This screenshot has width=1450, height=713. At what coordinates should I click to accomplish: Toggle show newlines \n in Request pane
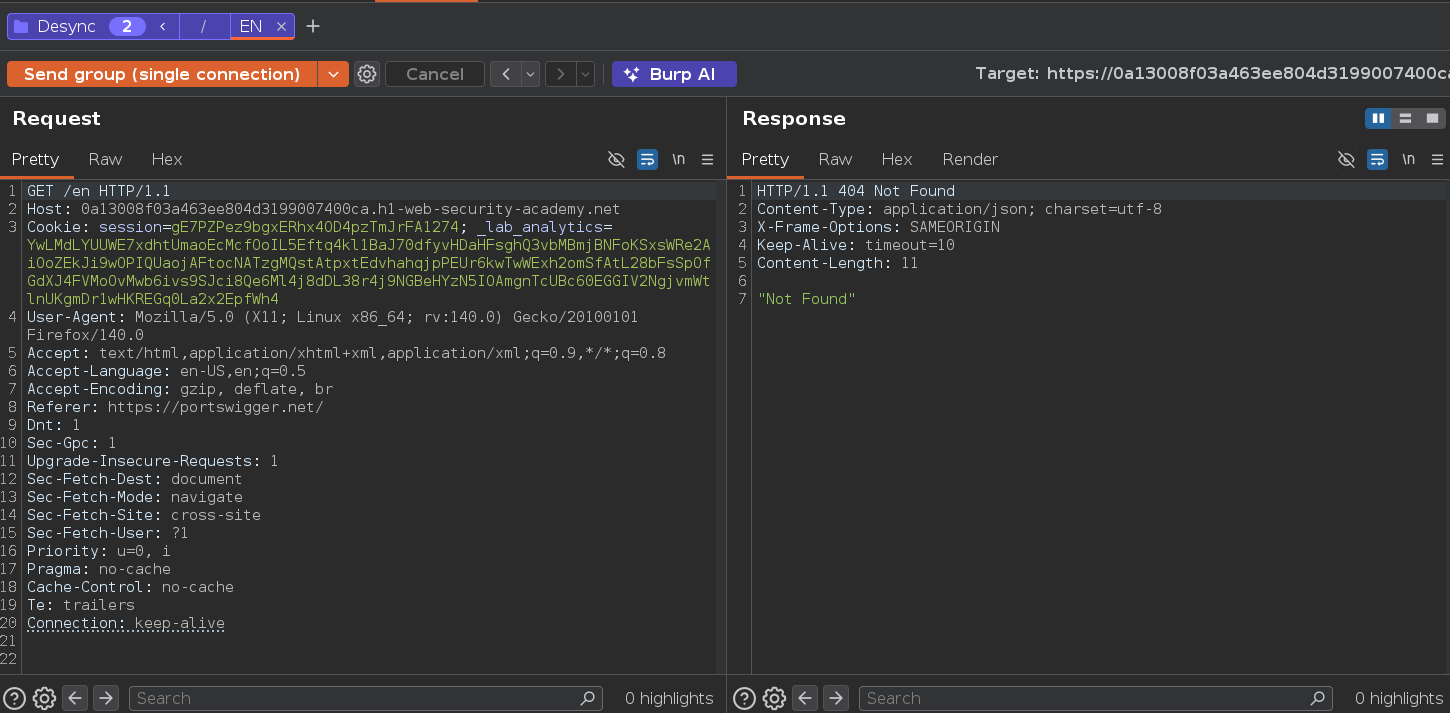click(679, 159)
